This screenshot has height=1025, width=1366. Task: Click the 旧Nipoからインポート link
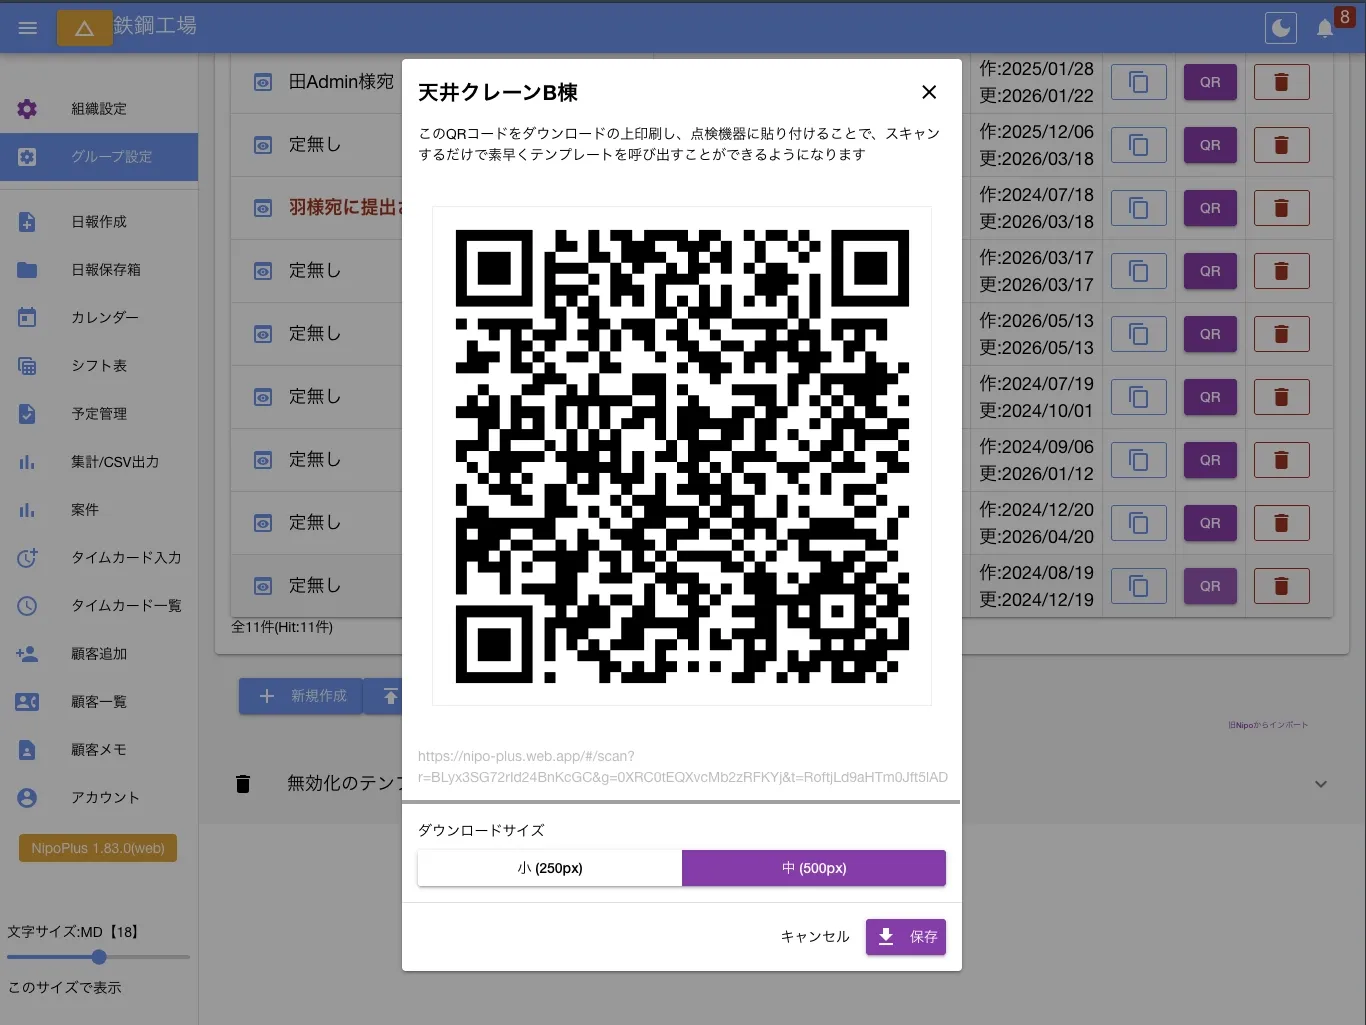tap(1268, 725)
